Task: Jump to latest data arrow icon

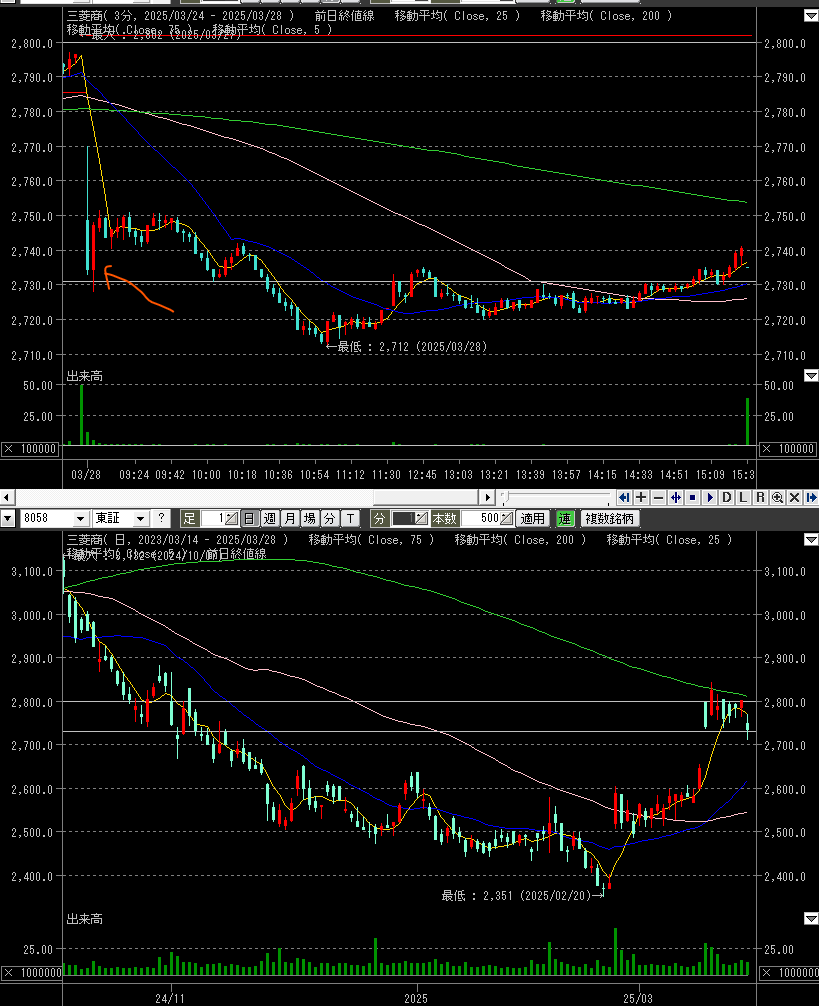Action: [x=811, y=497]
